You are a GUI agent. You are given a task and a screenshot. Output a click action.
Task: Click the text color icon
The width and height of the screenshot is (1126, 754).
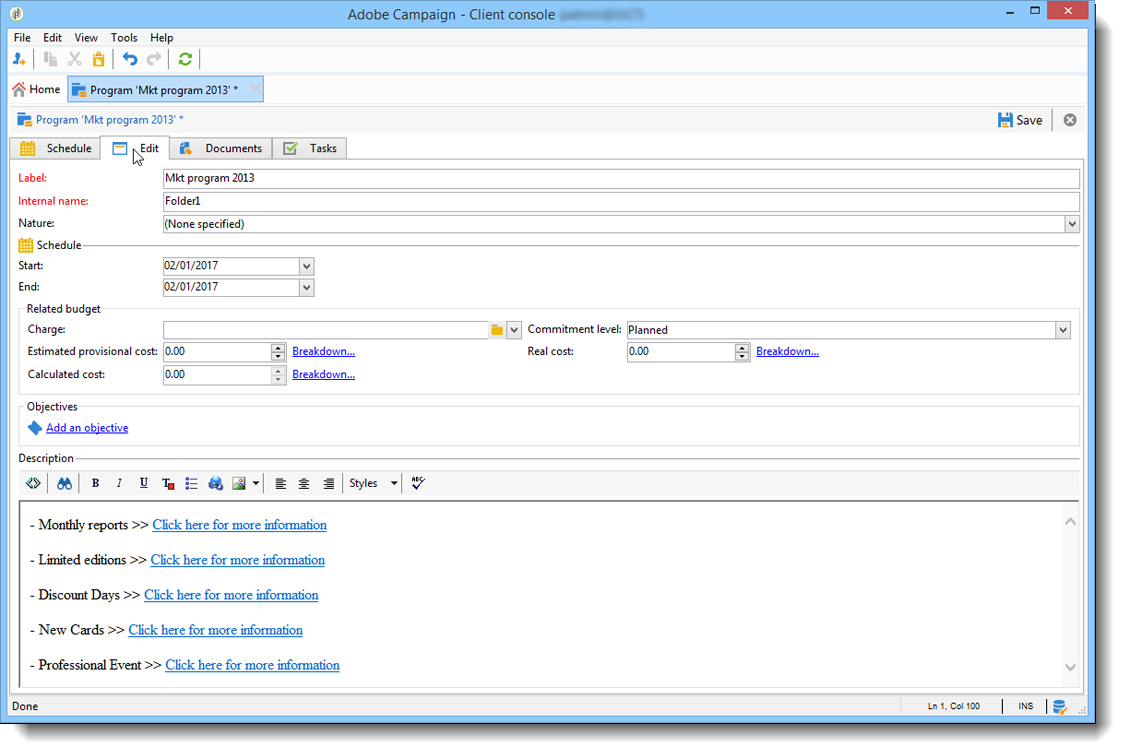point(168,483)
